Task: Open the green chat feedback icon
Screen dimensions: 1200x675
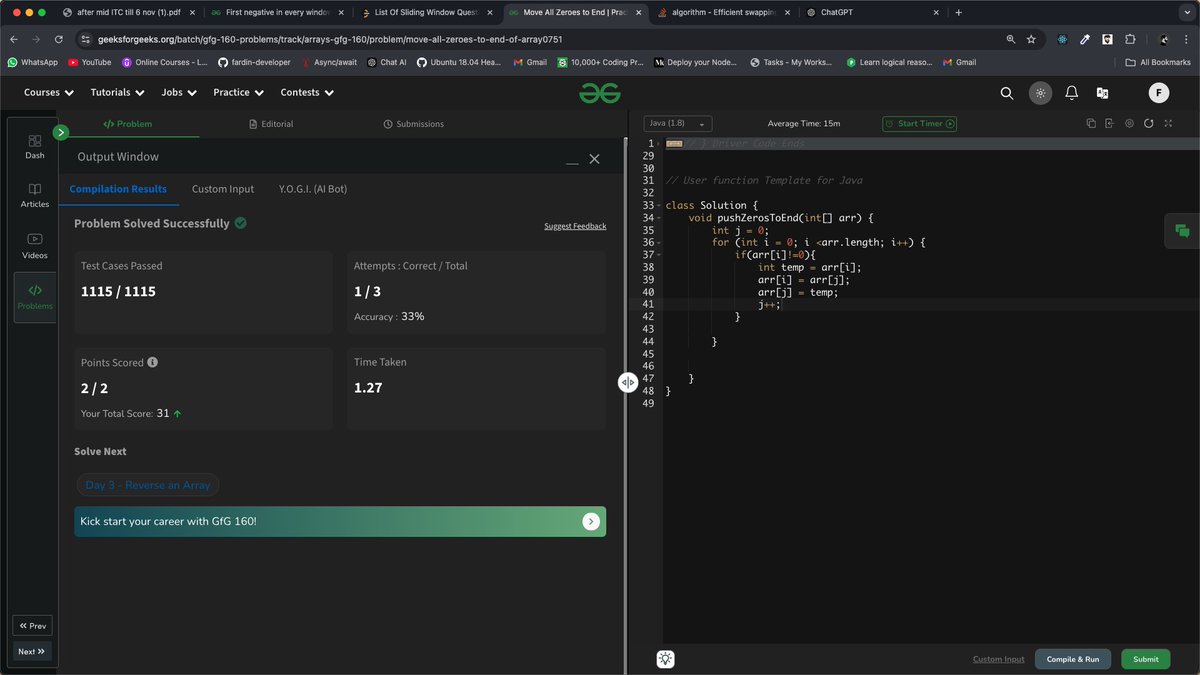Action: (1182, 231)
